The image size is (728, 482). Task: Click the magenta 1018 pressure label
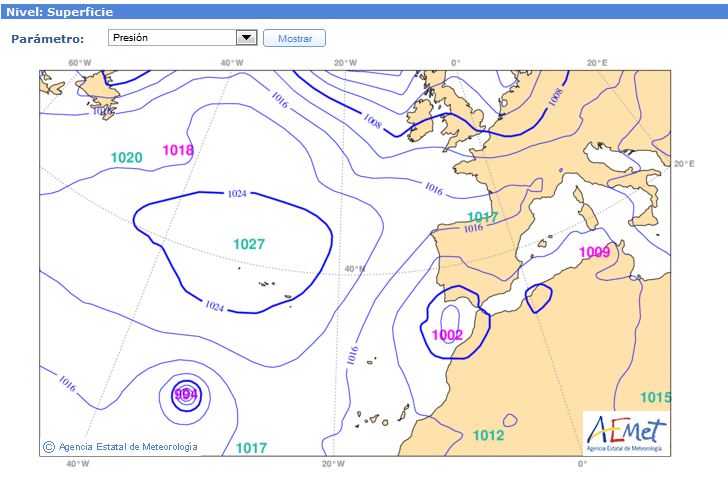[x=178, y=150]
